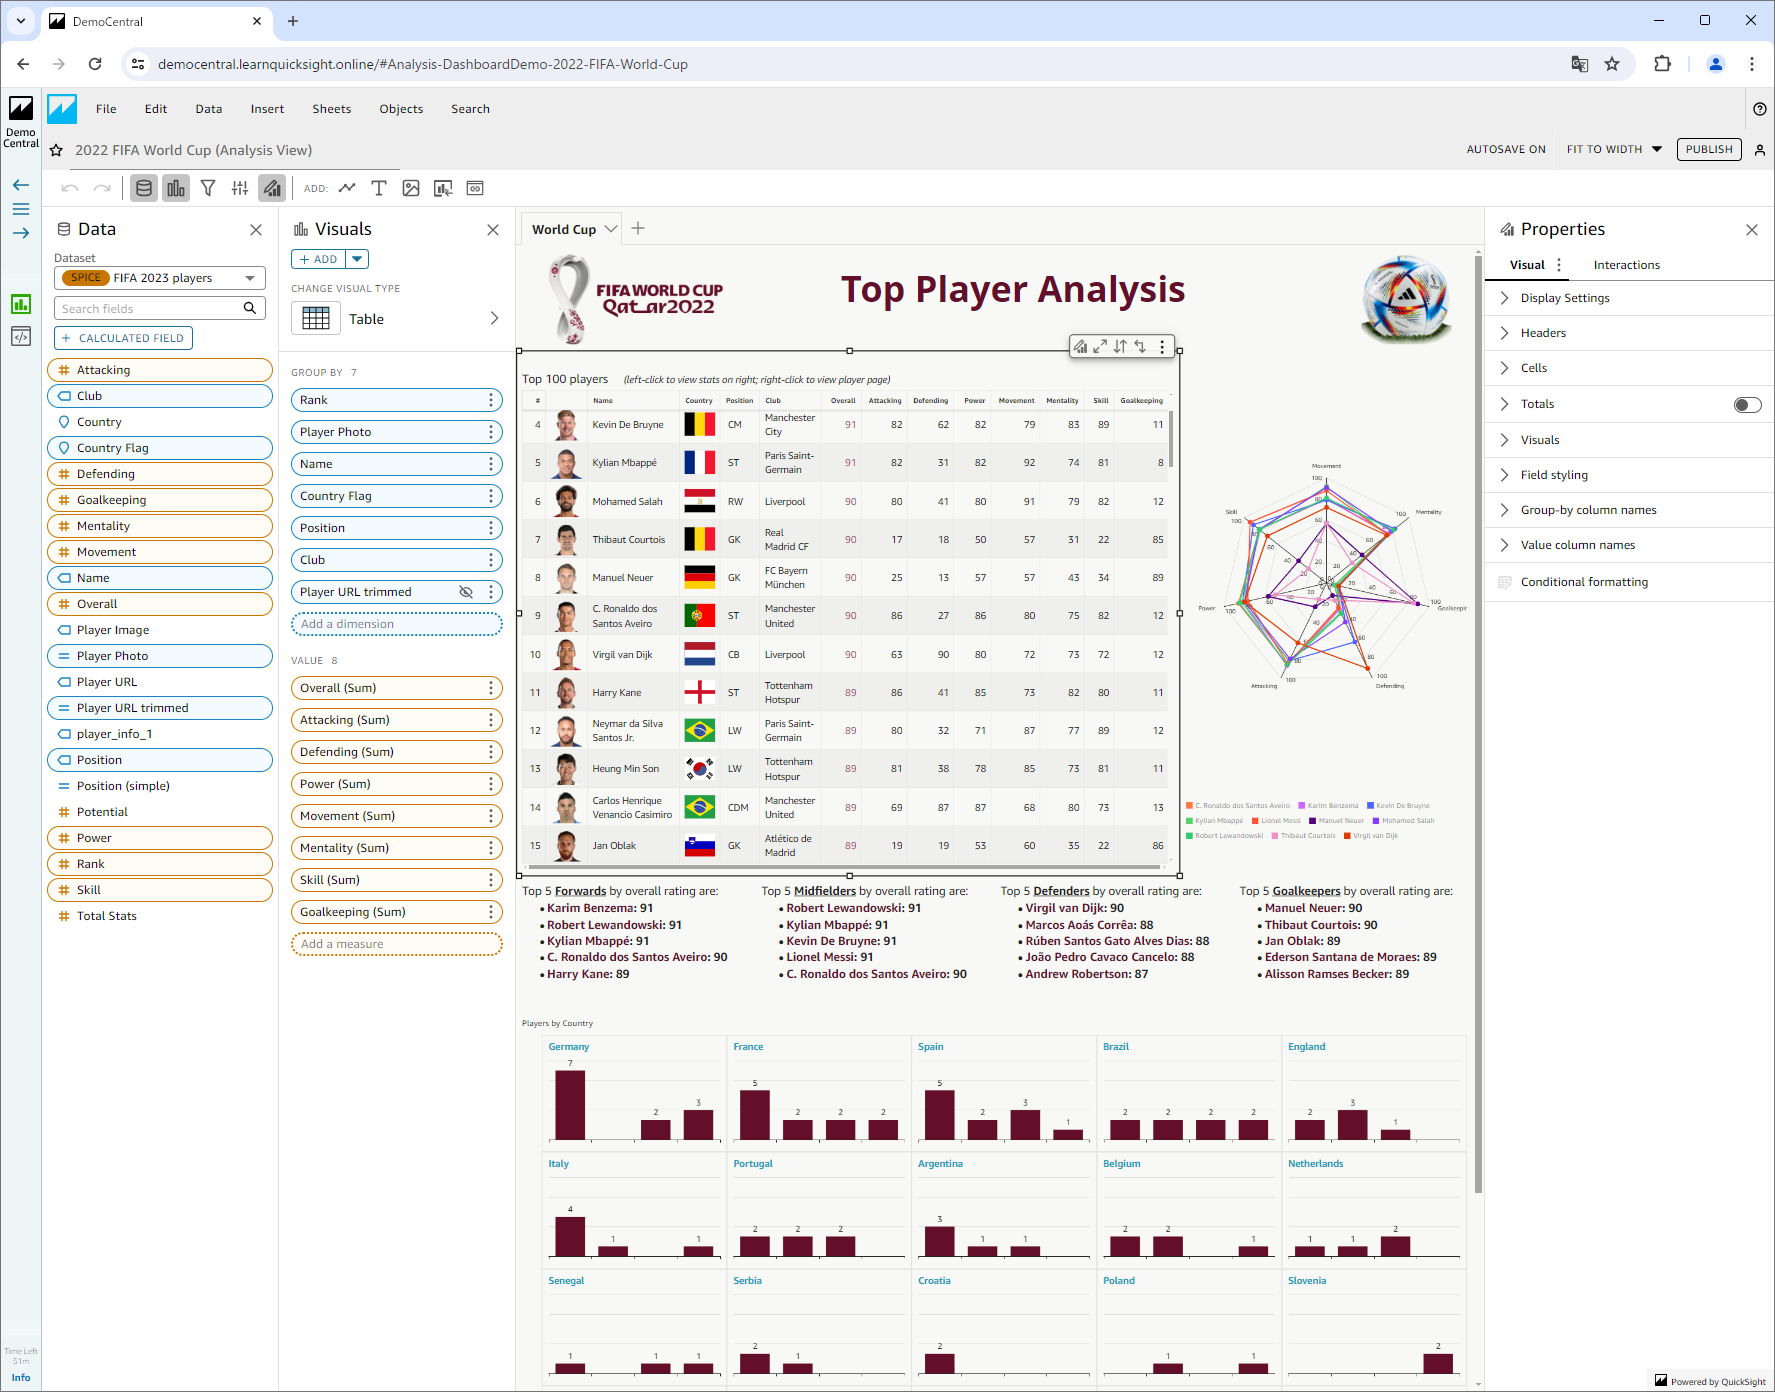
Task: Open the sort arrows on table visual
Action: [1120, 346]
